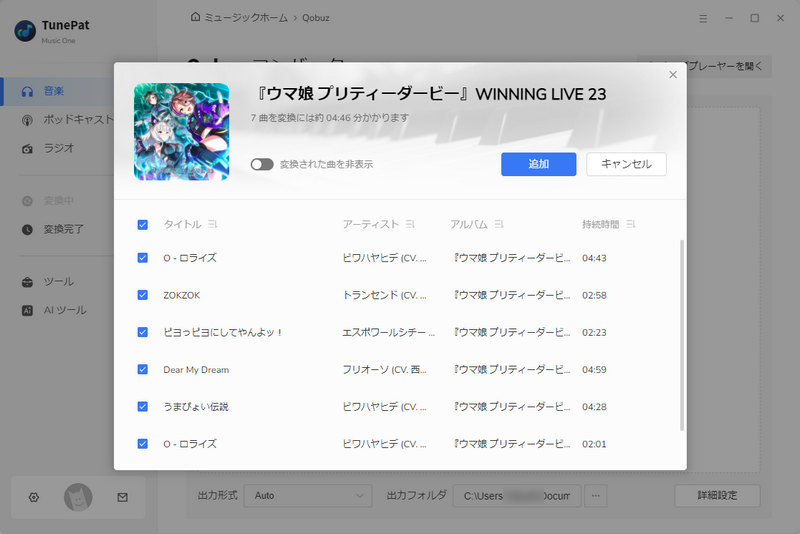This screenshot has height=534, width=800.
Task: Uncheck ピヨっピヨにしてやんよッ！ checkbox
Action: pos(143,332)
